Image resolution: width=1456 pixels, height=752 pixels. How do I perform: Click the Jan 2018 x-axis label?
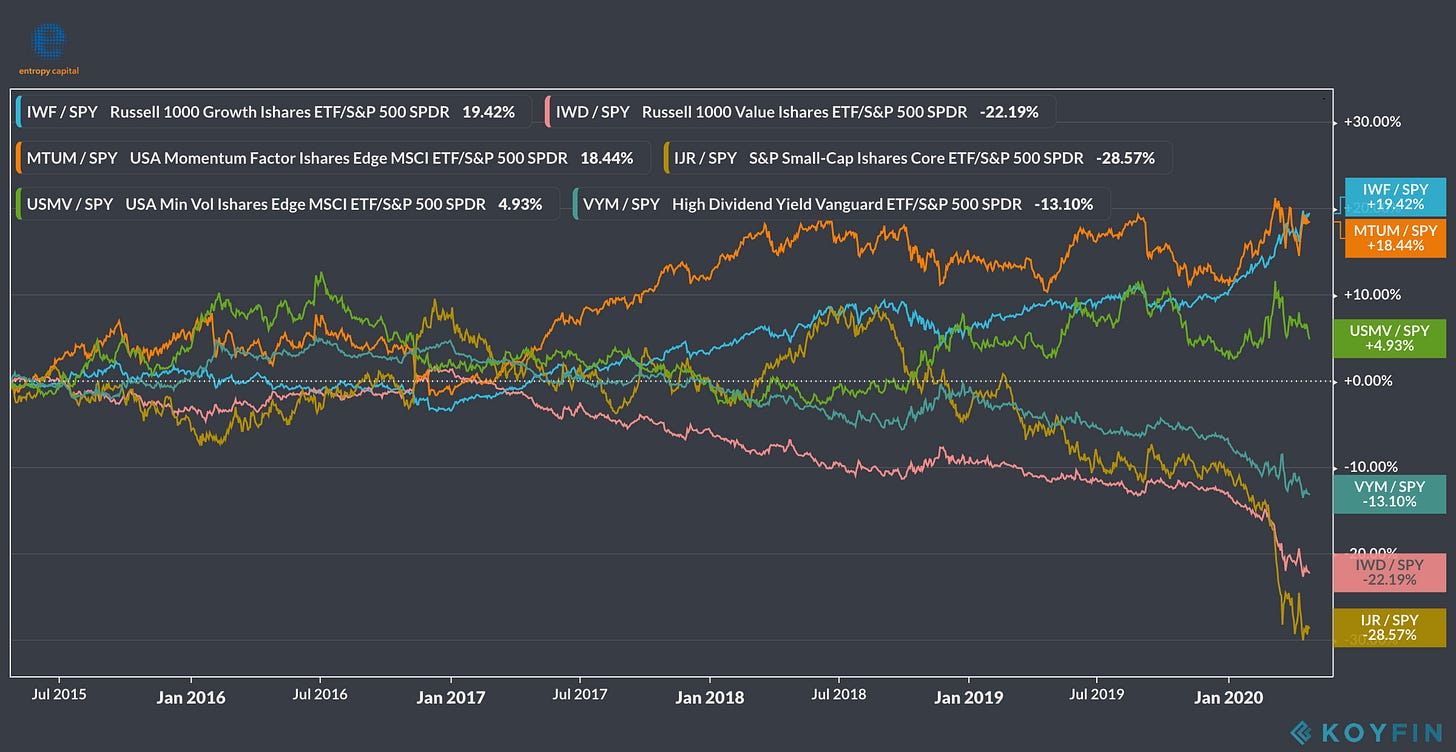709,697
